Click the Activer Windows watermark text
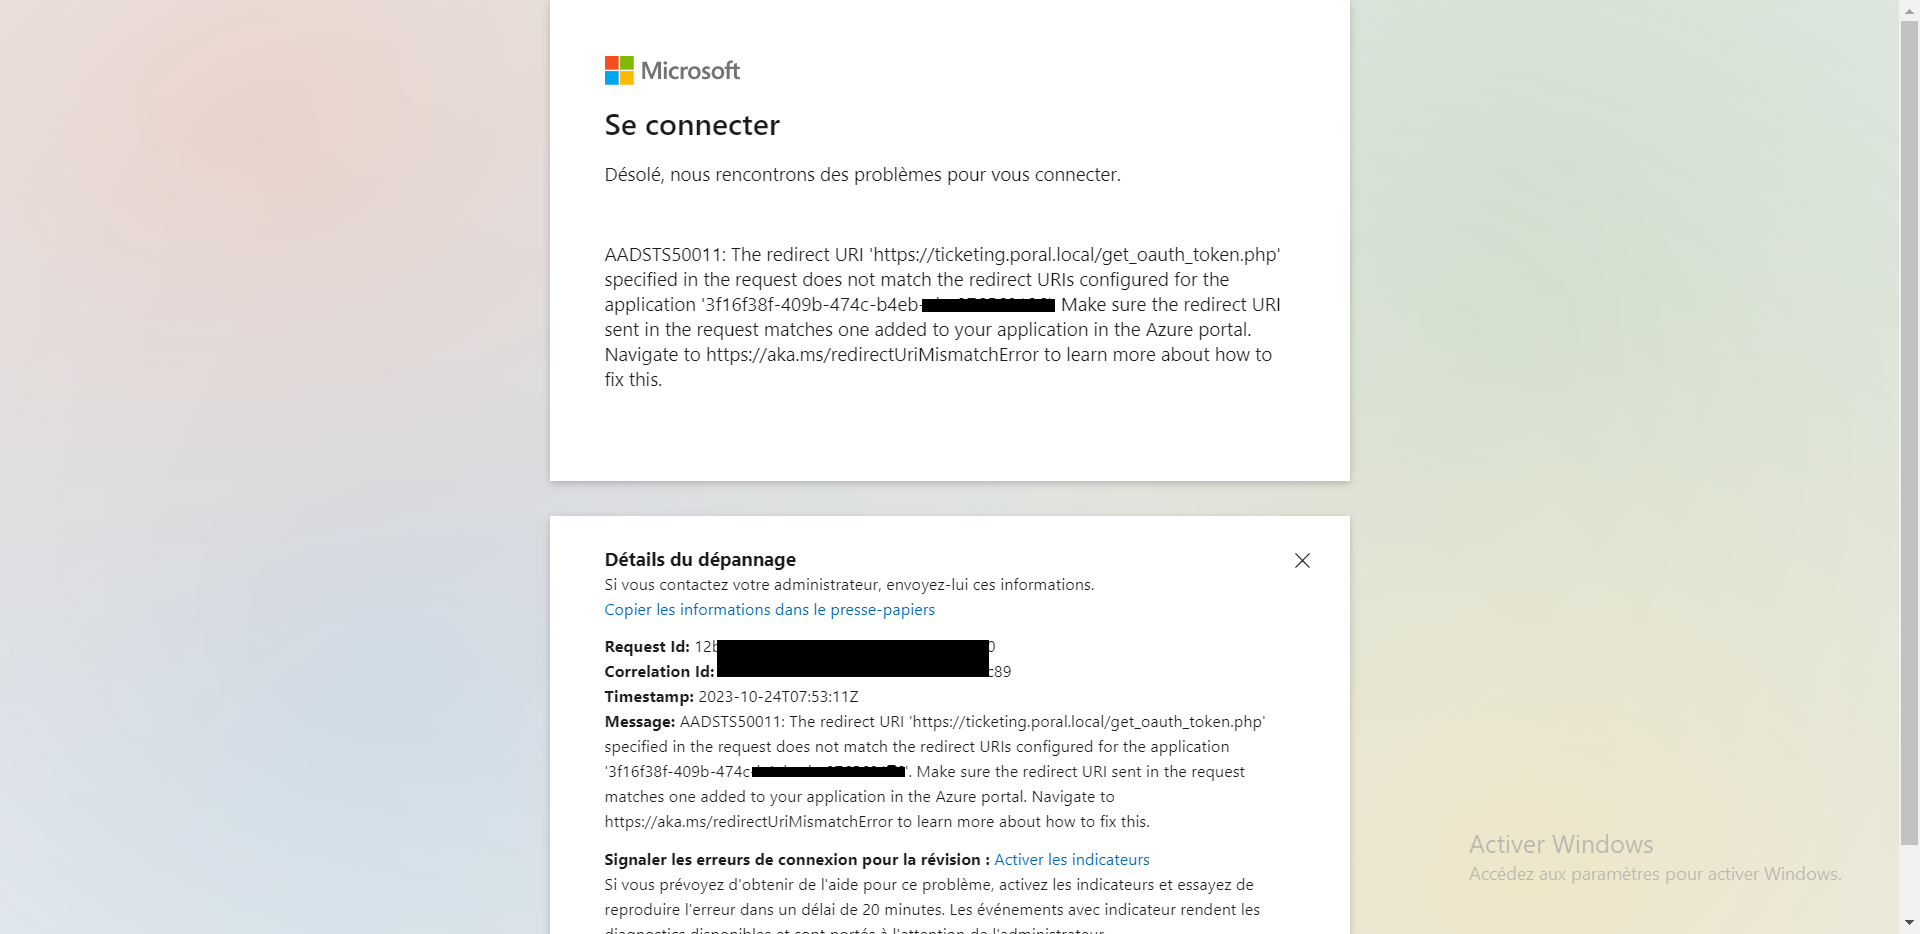This screenshot has width=1920, height=934. (1561, 845)
